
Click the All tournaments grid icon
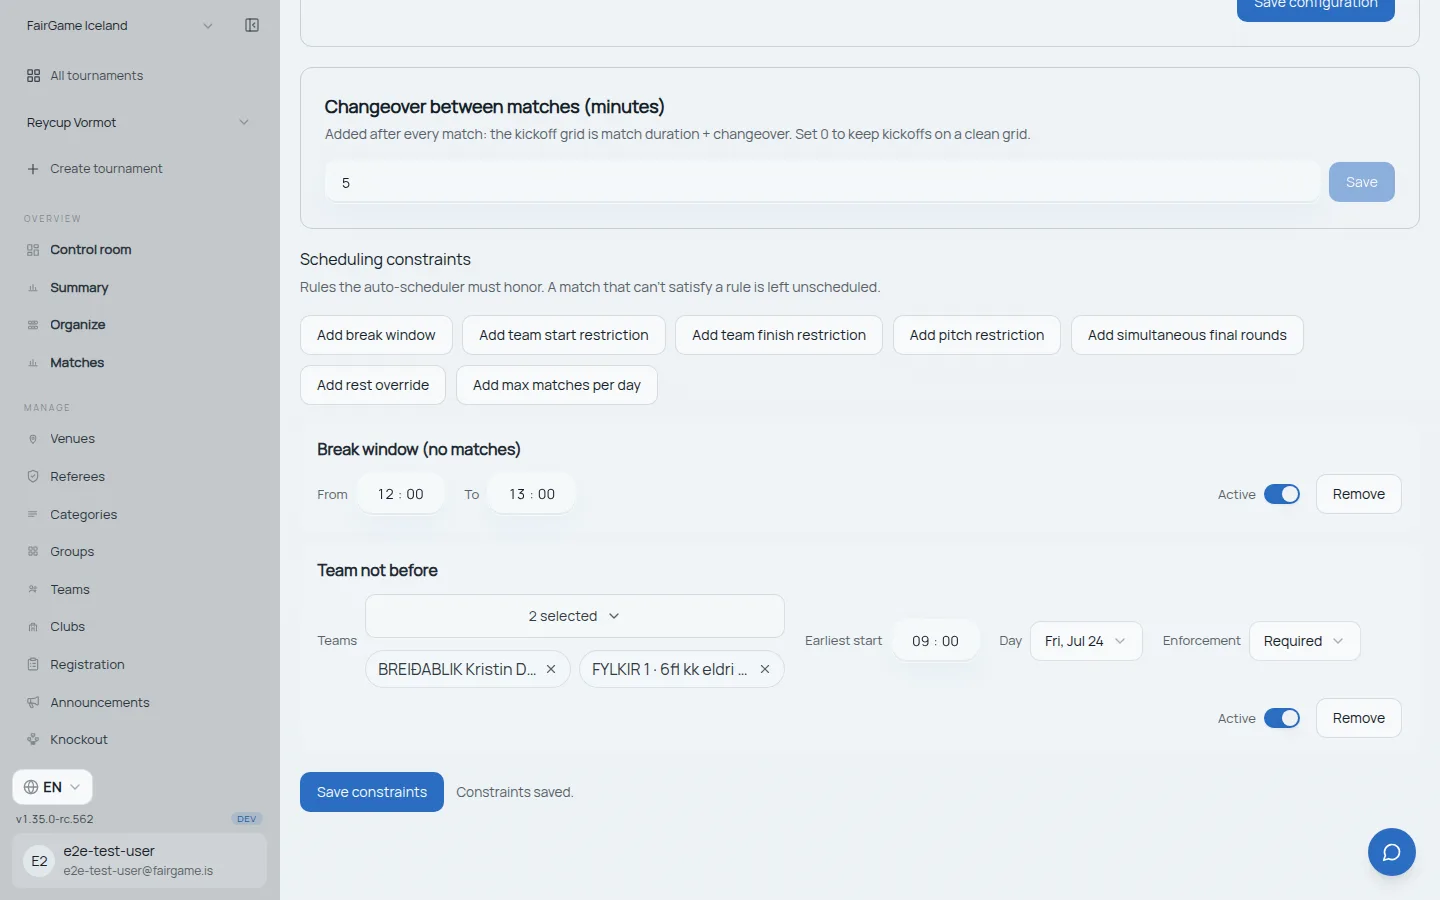pos(33,76)
